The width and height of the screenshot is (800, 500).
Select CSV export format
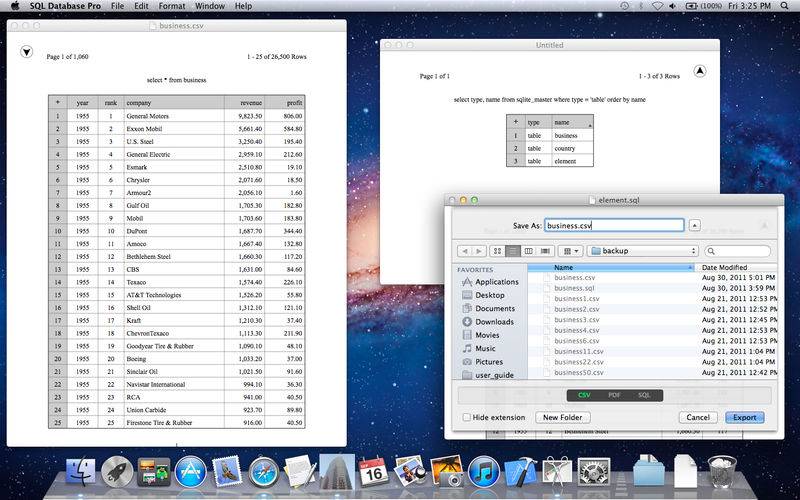585,396
